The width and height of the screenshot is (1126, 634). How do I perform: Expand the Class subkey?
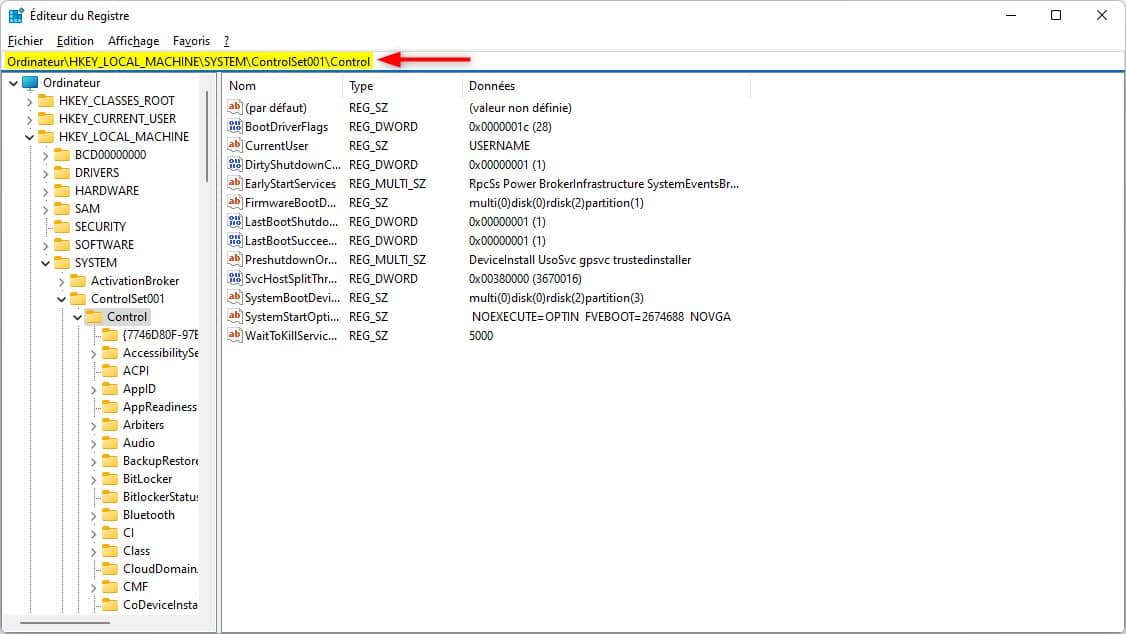coord(93,551)
